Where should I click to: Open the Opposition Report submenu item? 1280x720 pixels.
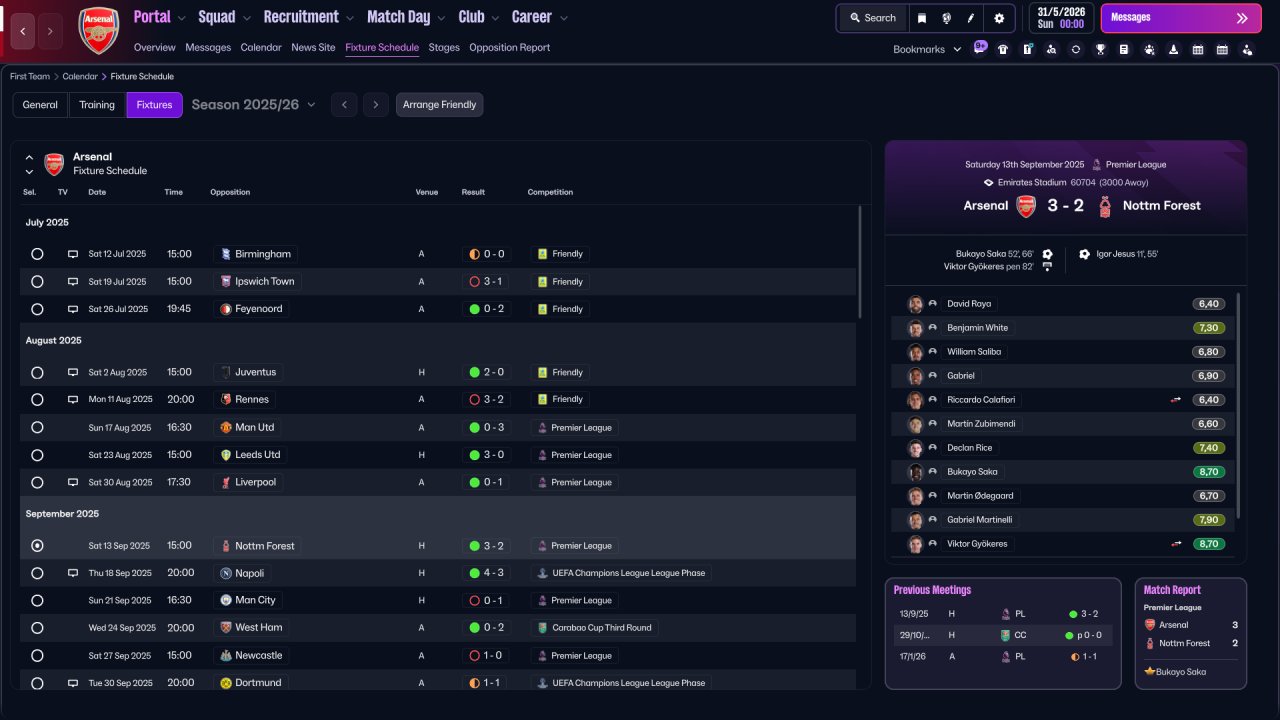[x=509, y=47]
